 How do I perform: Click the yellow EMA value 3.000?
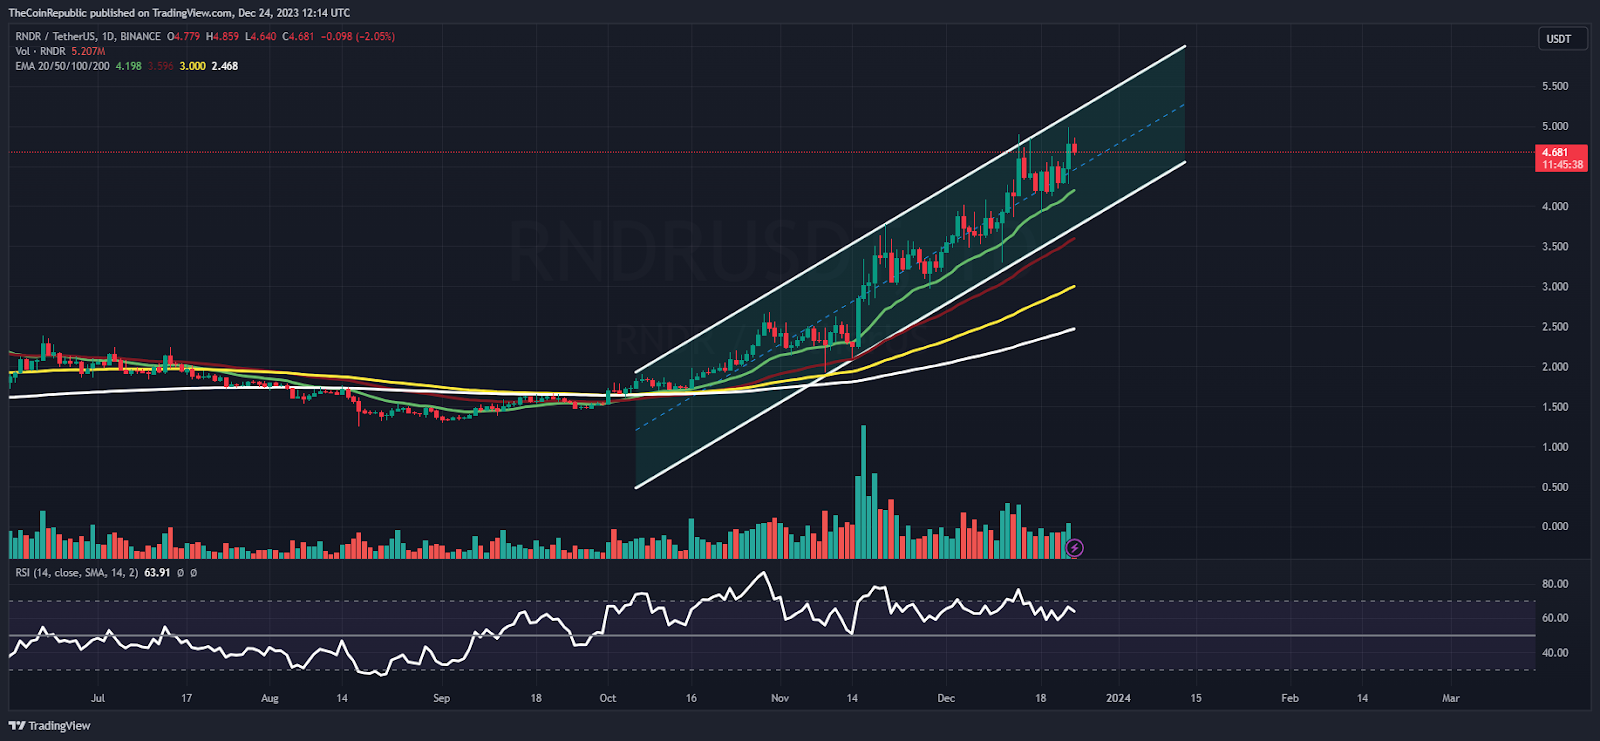pos(193,66)
